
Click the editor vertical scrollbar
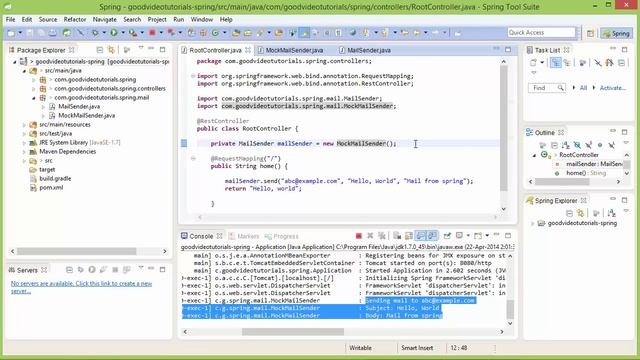pyautogui.click(x=504, y=128)
